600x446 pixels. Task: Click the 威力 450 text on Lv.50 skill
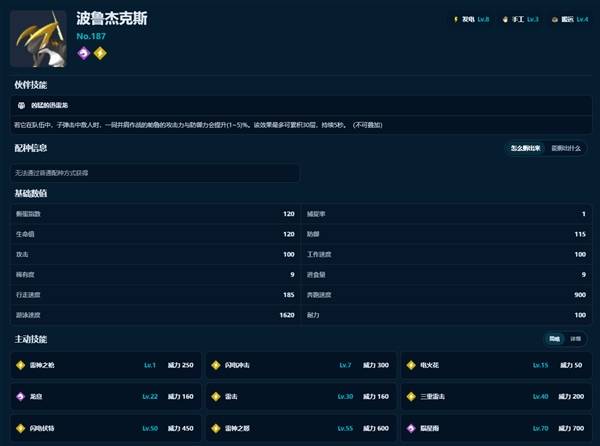click(181, 428)
